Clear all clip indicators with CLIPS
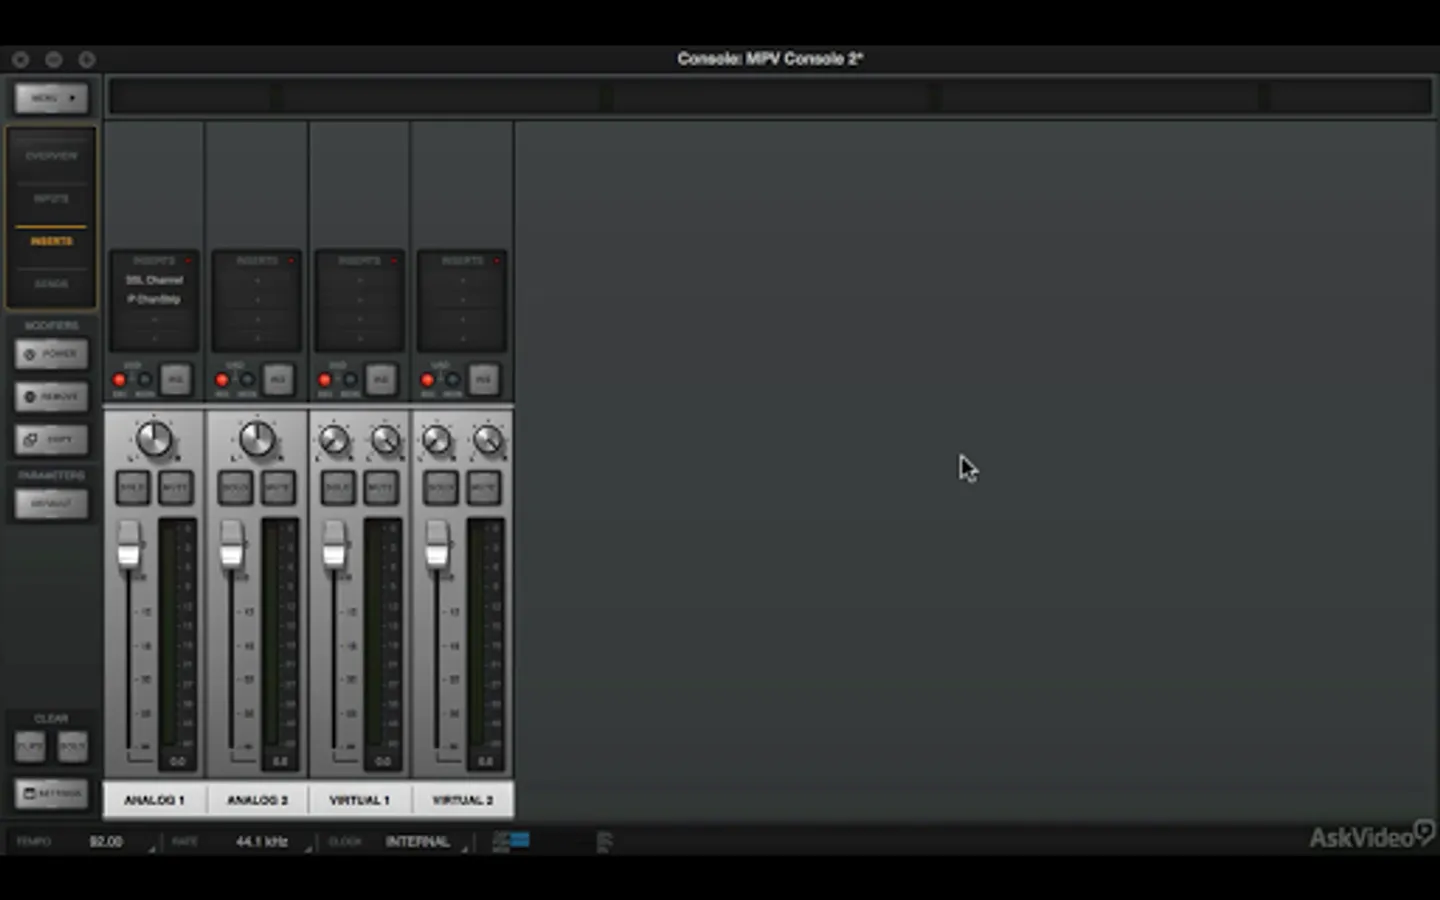 tap(30, 746)
